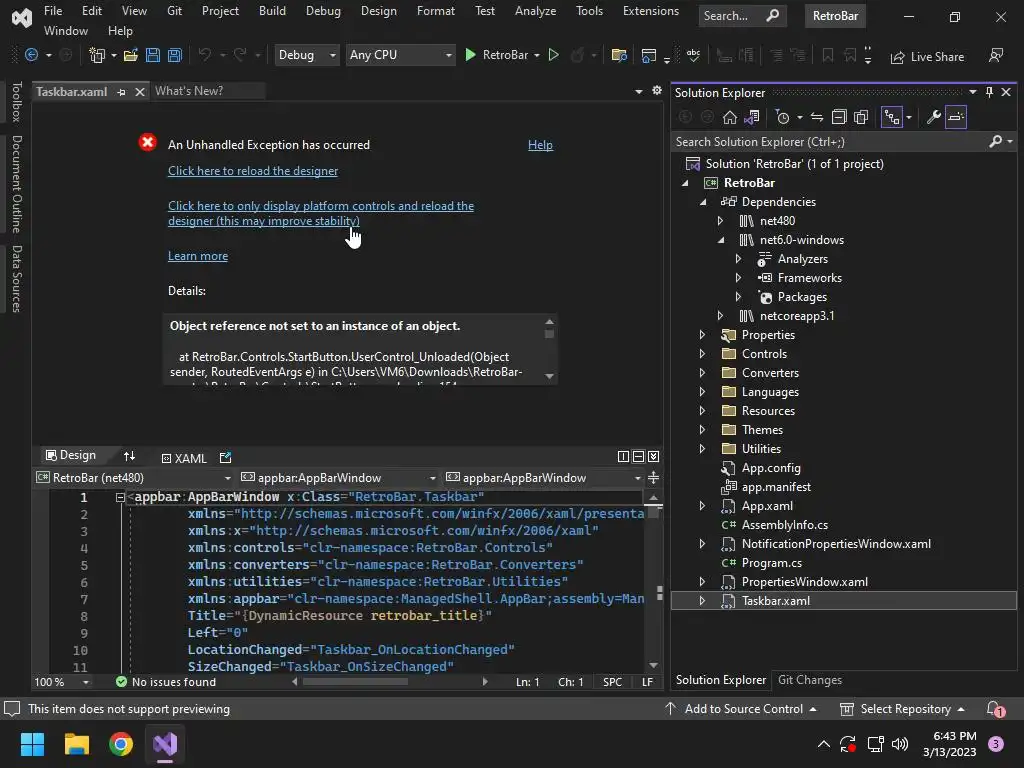Click the Show All Files icon
The height and width of the screenshot is (768, 1024).
(861, 118)
